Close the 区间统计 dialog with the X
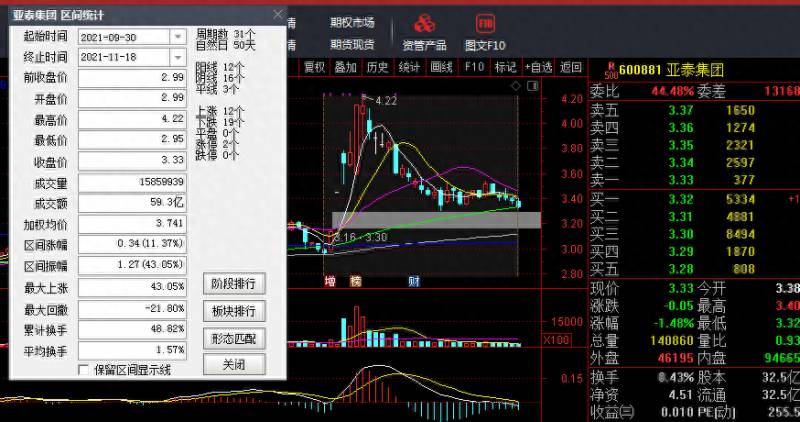Image resolution: width=800 pixels, height=422 pixels. pyautogui.click(x=278, y=14)
